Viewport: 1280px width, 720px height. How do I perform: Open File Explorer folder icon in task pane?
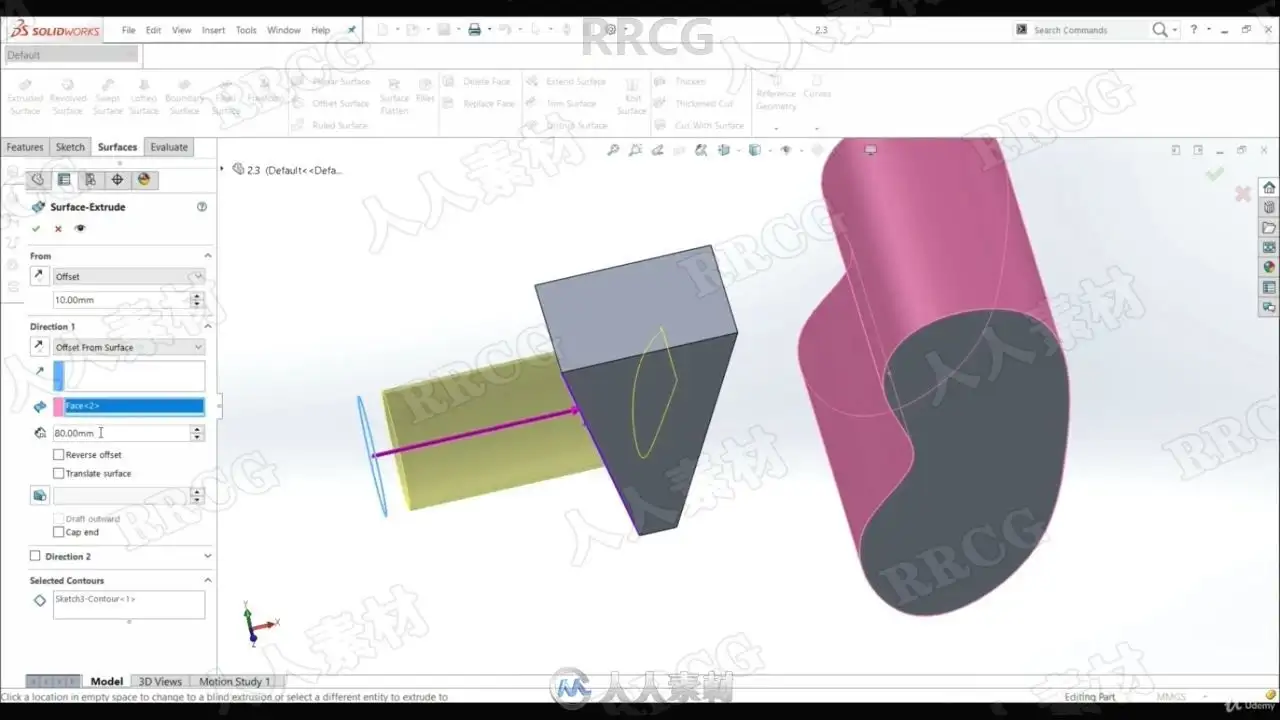(x=1269, y=228)
